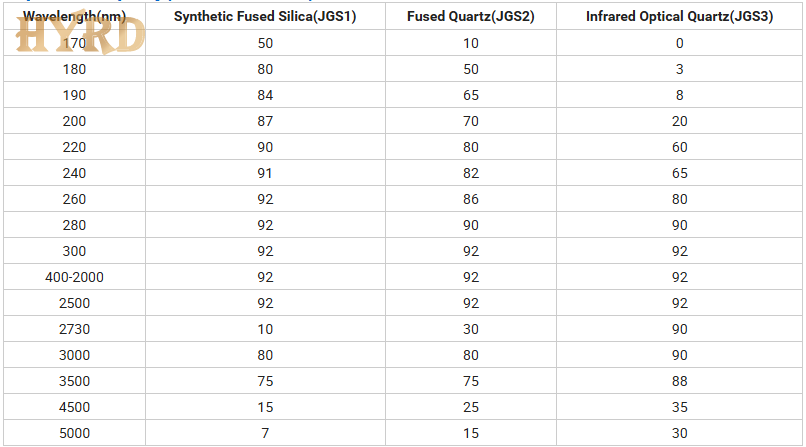
Task: Click the 400-2000 wavelength cell
Action: point(74,277)
